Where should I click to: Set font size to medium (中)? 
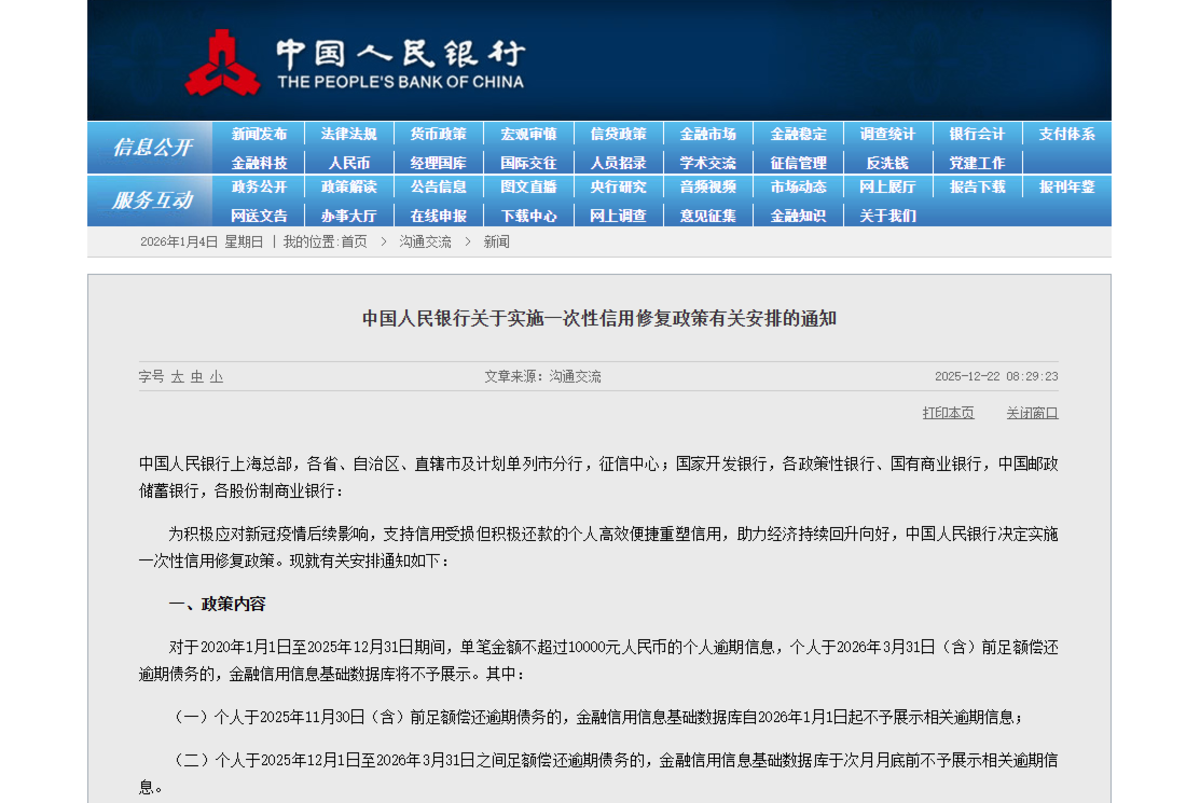click(x=197, y=377)
